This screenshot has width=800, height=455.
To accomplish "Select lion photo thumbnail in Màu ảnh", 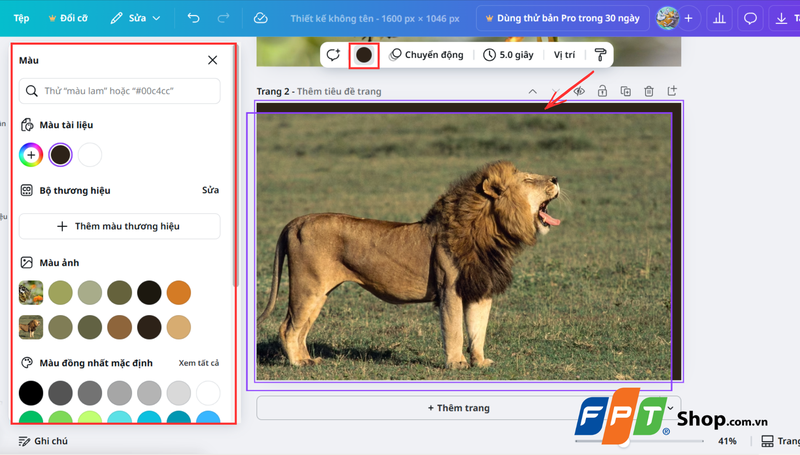I will (x=31, y=327).
